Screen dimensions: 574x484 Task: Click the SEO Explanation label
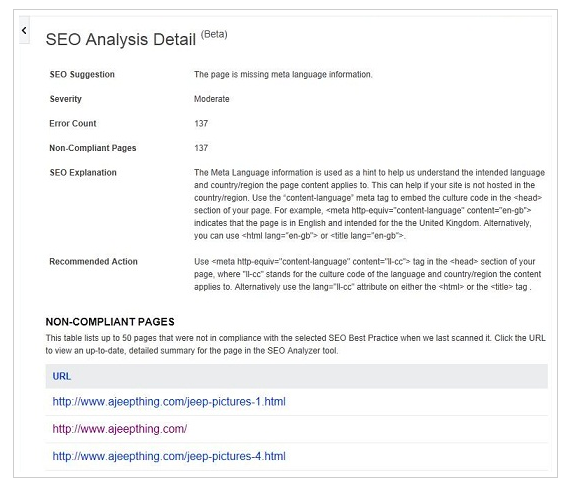pos(83,172)
